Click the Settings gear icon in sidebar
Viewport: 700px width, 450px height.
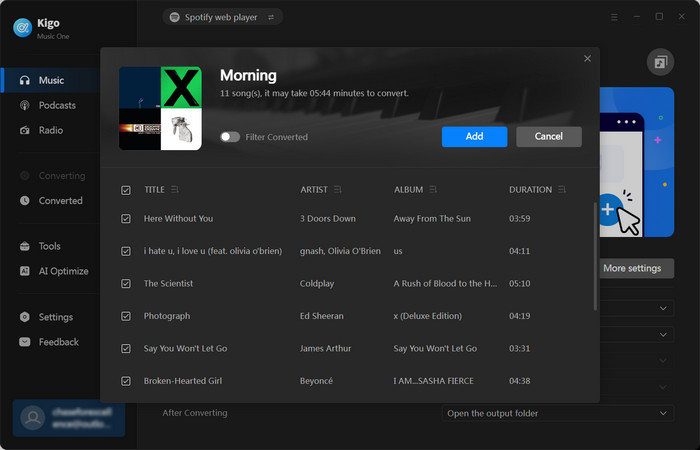[x=25, y=317]
